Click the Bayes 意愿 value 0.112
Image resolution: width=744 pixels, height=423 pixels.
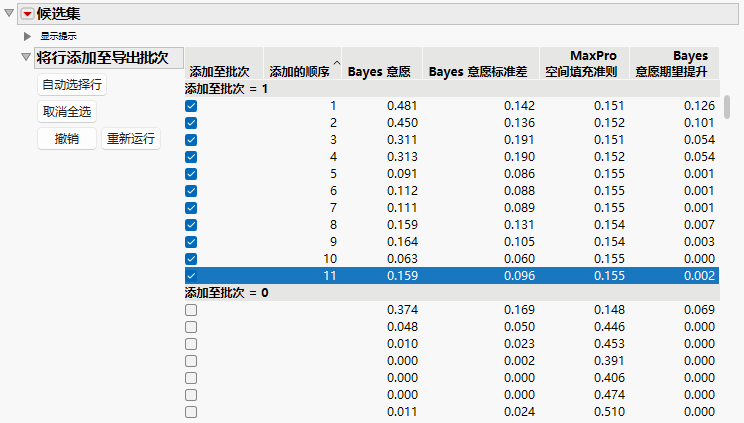coord(402,191)
